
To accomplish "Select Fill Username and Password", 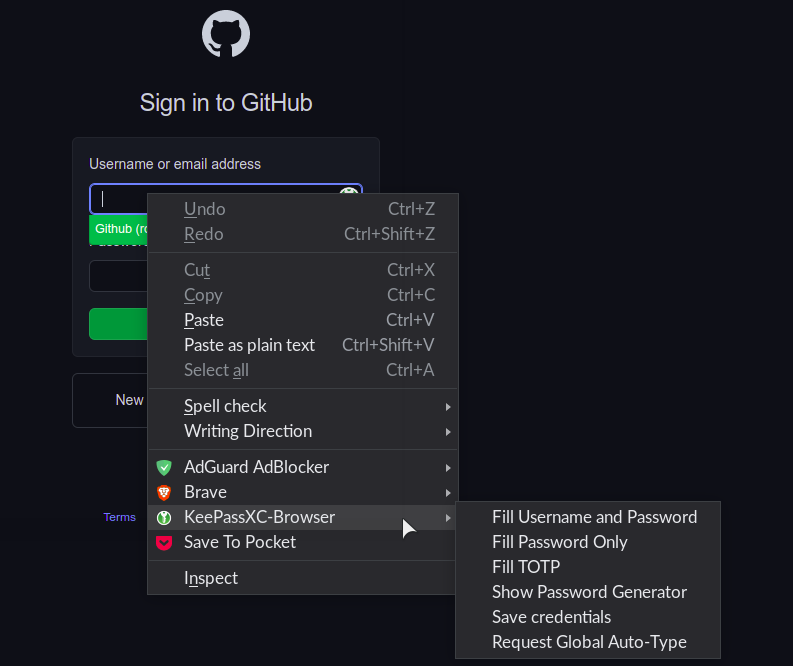I will pyautogui.click(x=594, y=517).
